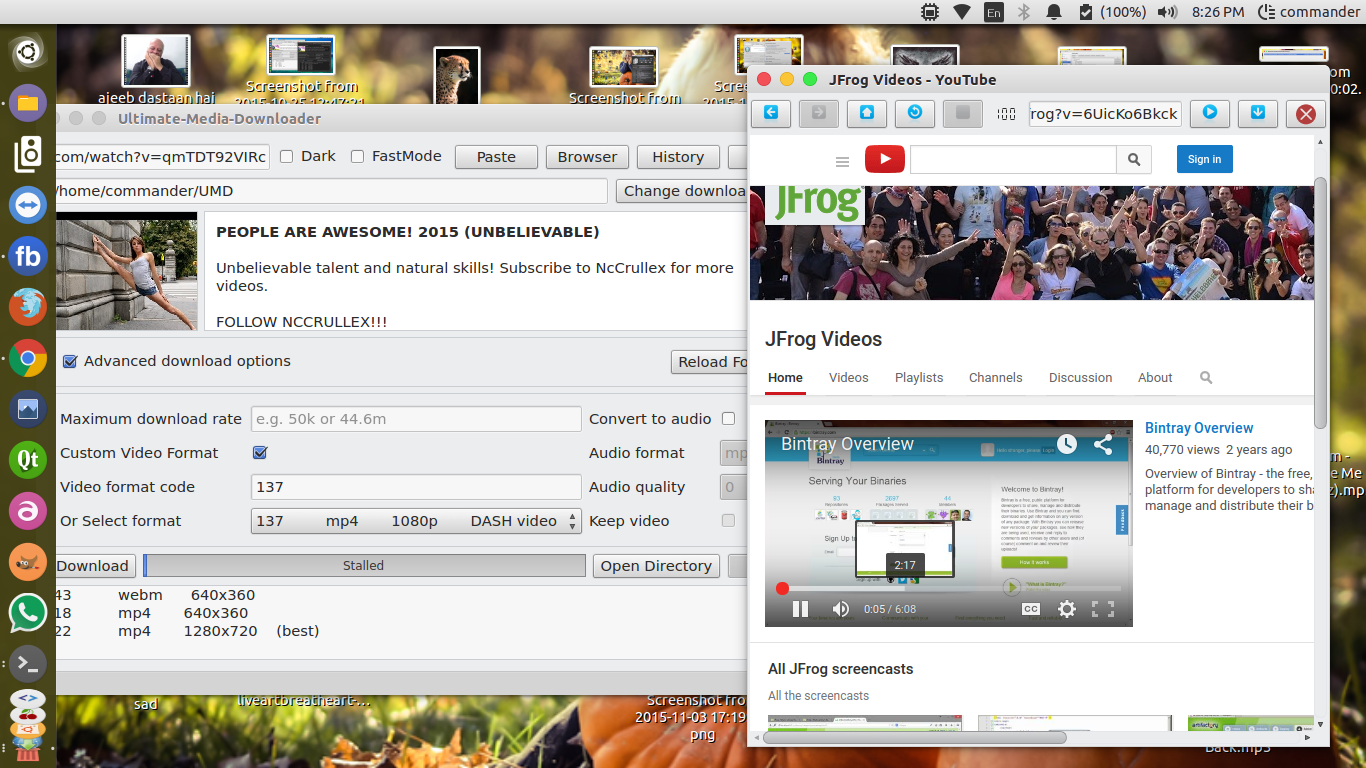Uncheck Advanced download options

point(70,361)
